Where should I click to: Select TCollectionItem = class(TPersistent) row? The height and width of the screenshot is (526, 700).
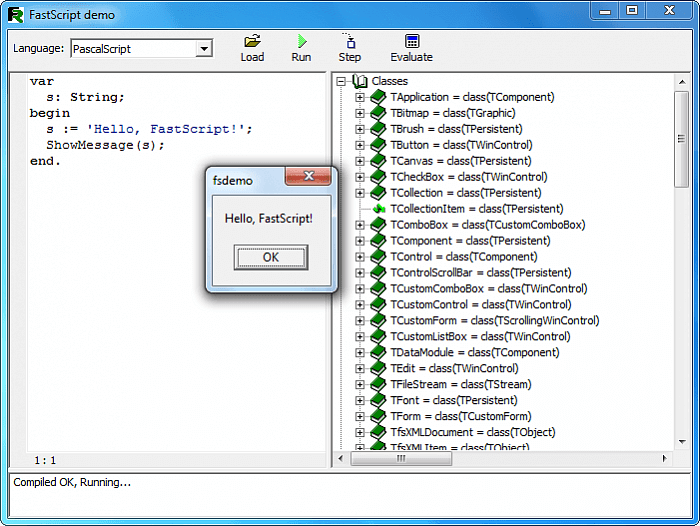click(x=477, y=209)
